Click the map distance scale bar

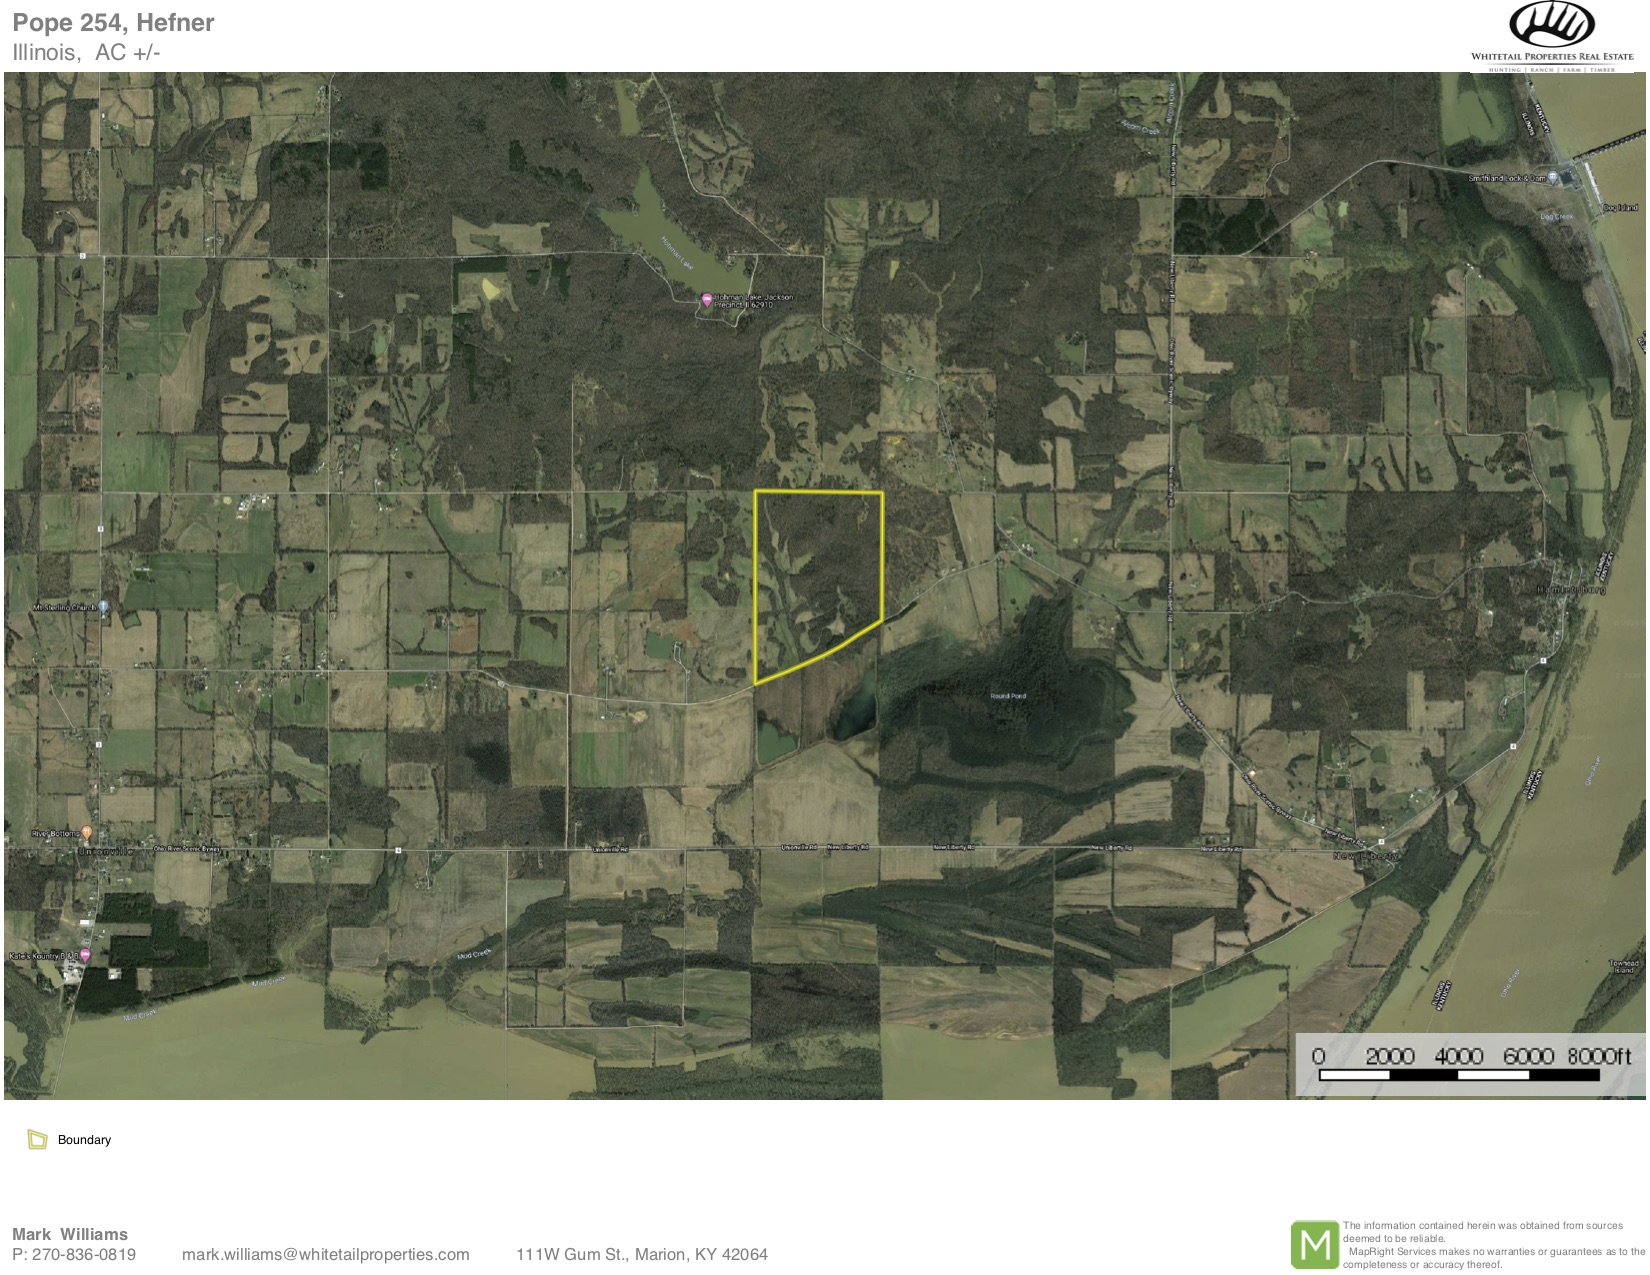pos(1459,1075)
